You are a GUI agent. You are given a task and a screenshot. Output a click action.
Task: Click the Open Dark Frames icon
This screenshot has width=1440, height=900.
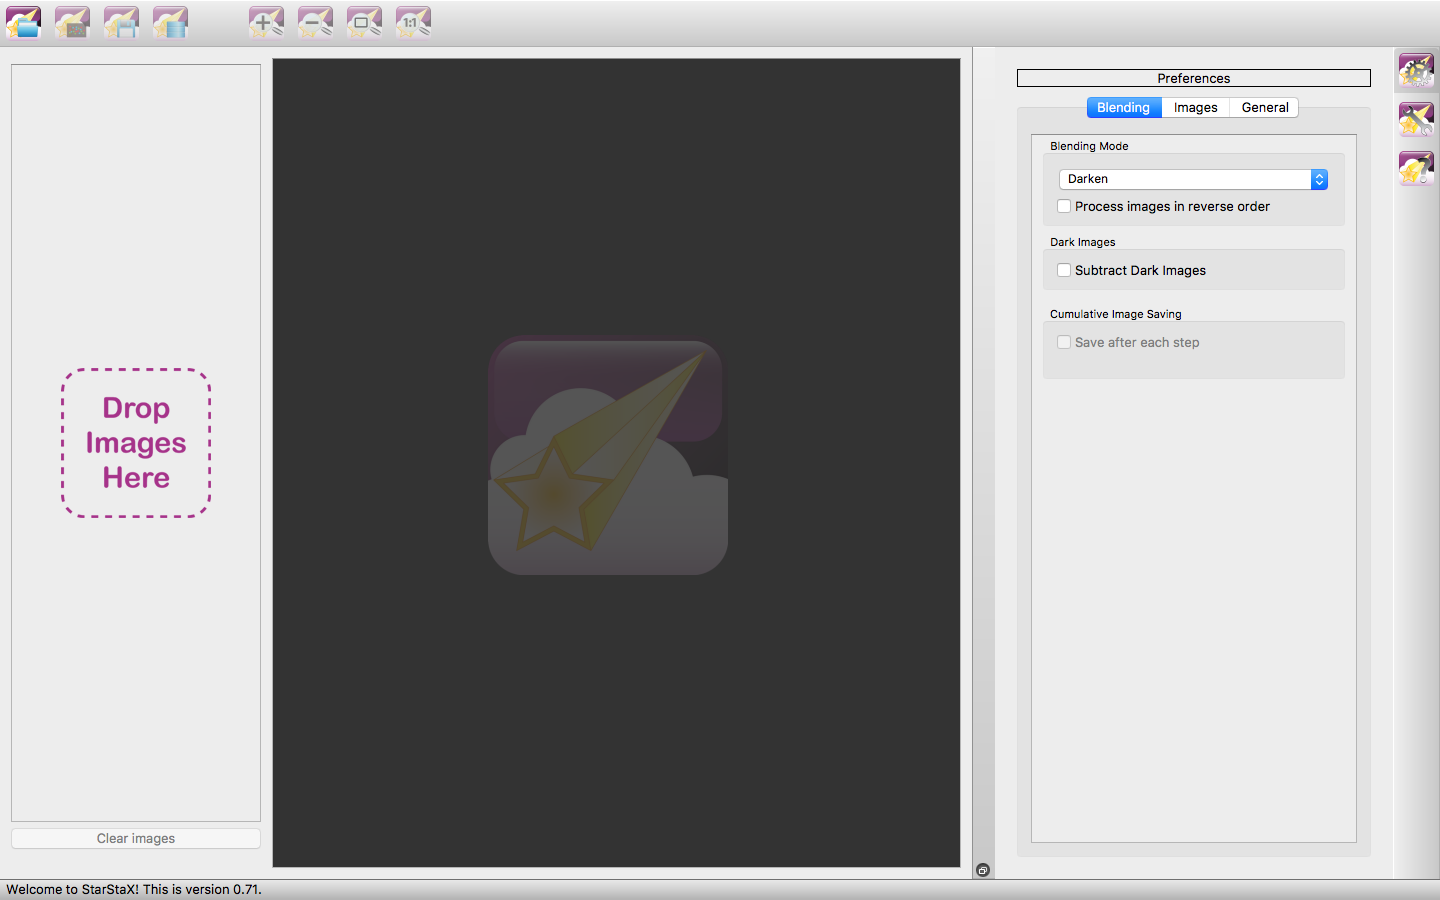coord(72,22)
